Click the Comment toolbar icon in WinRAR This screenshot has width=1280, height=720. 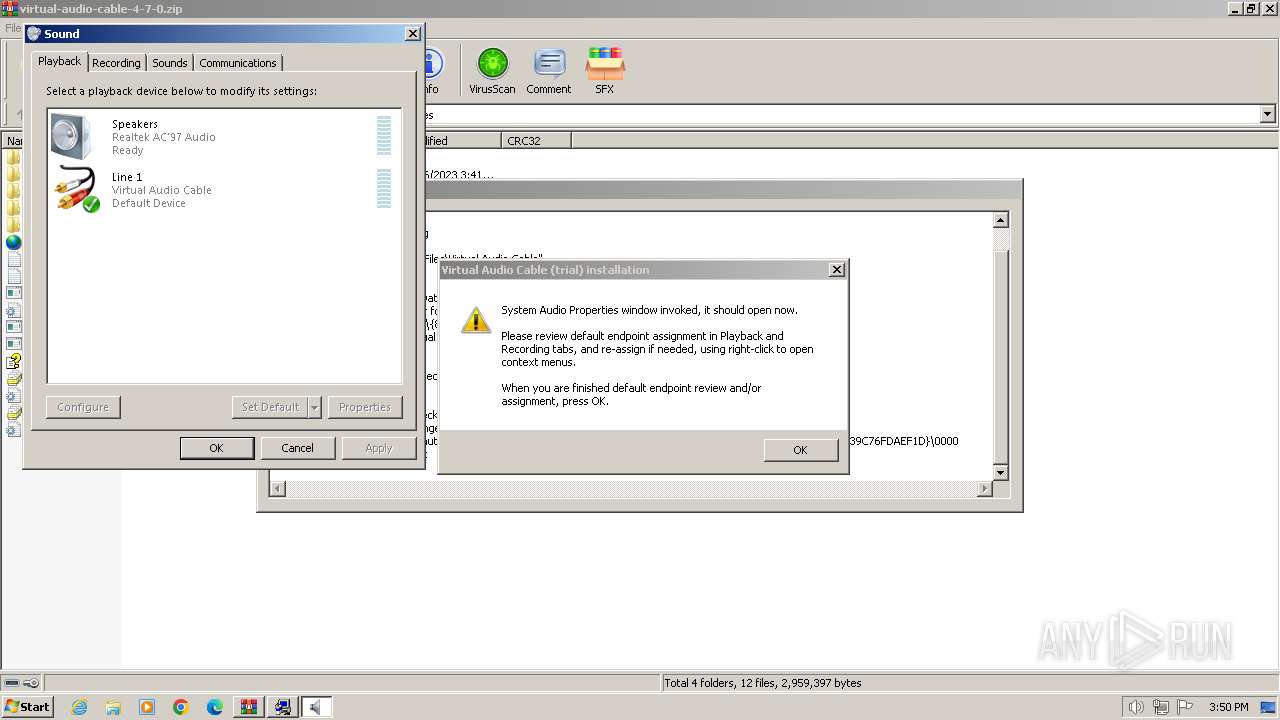[549, 71]
